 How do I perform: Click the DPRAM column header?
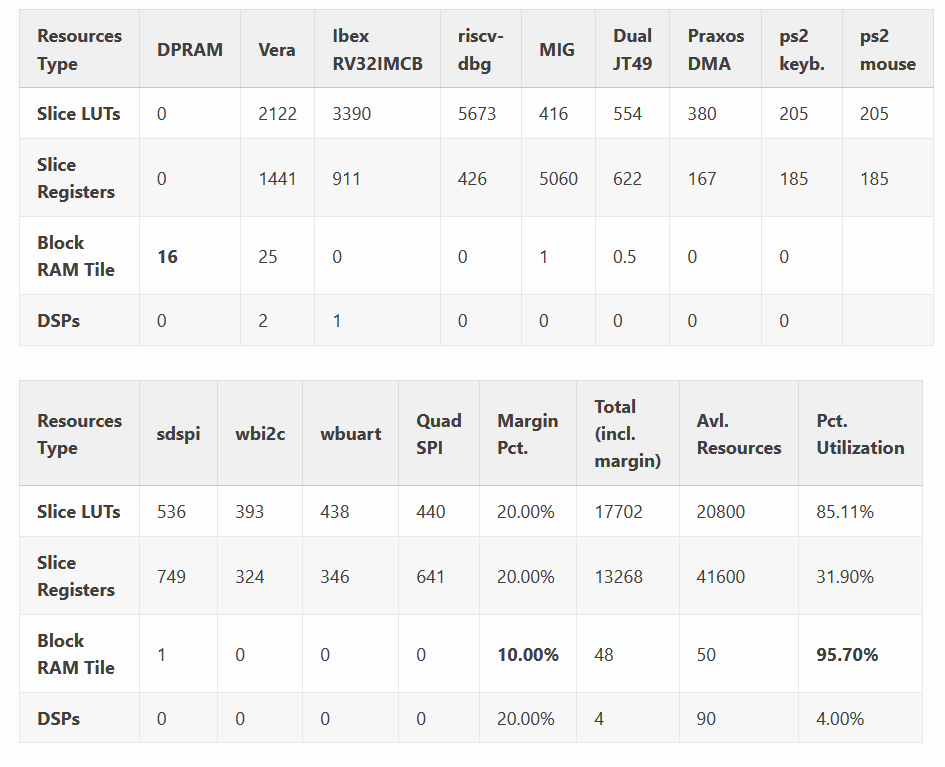[x=189, y=49]
